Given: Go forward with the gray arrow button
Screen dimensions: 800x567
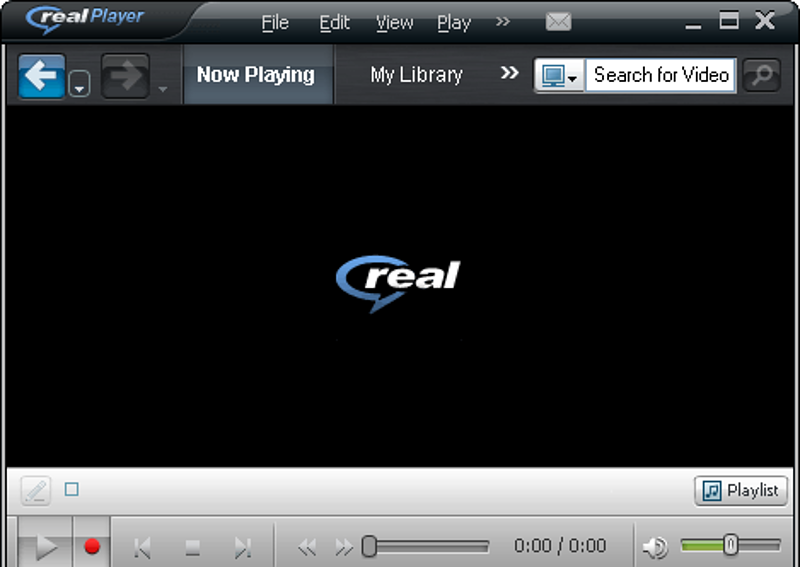Looking at the screenshot, I should [125, 76].
